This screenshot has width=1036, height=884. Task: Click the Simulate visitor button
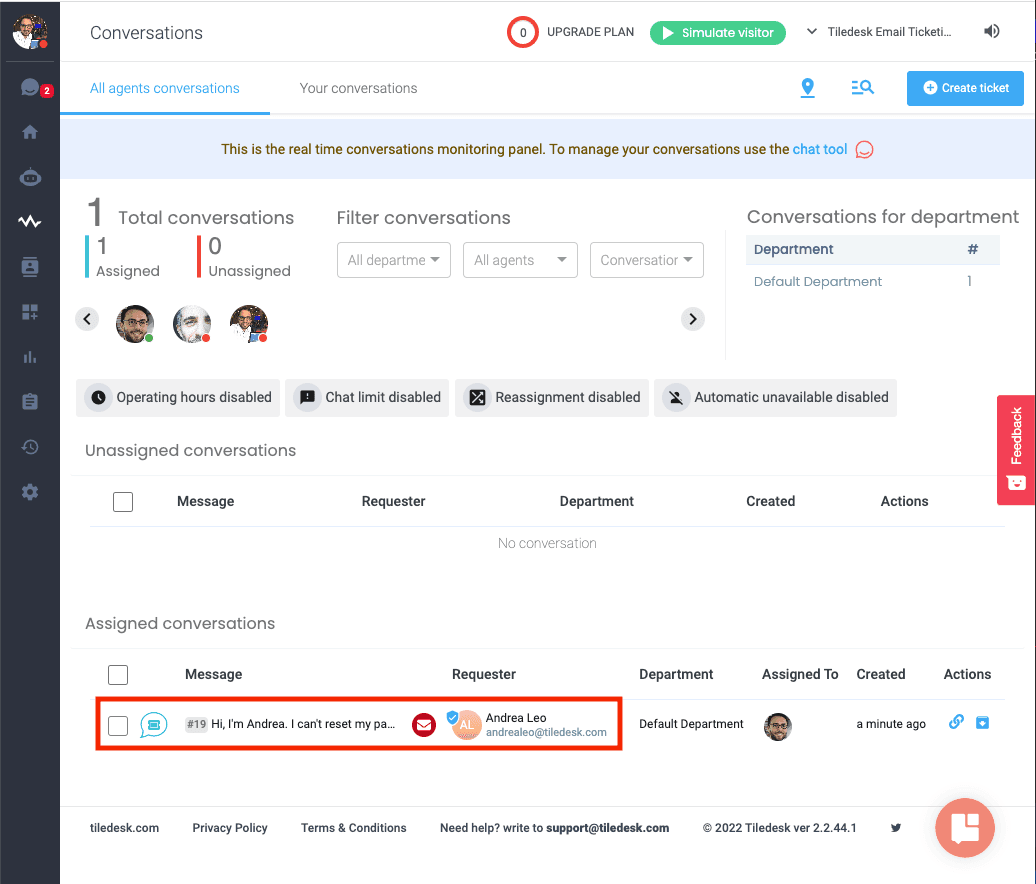[x=718, y=32]
